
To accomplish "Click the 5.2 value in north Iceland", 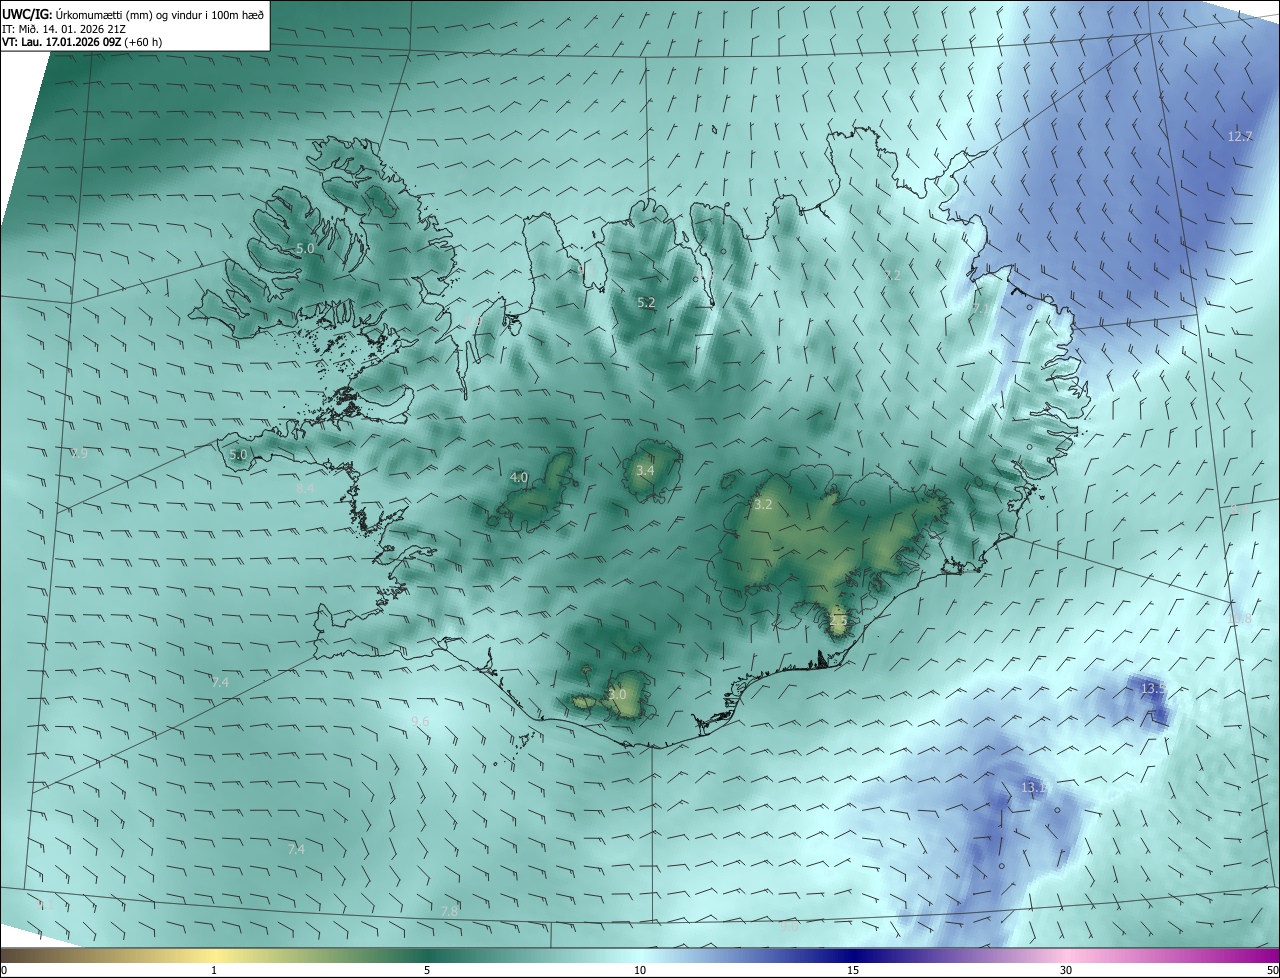I will pyautogui.click(x=646, y=302).
